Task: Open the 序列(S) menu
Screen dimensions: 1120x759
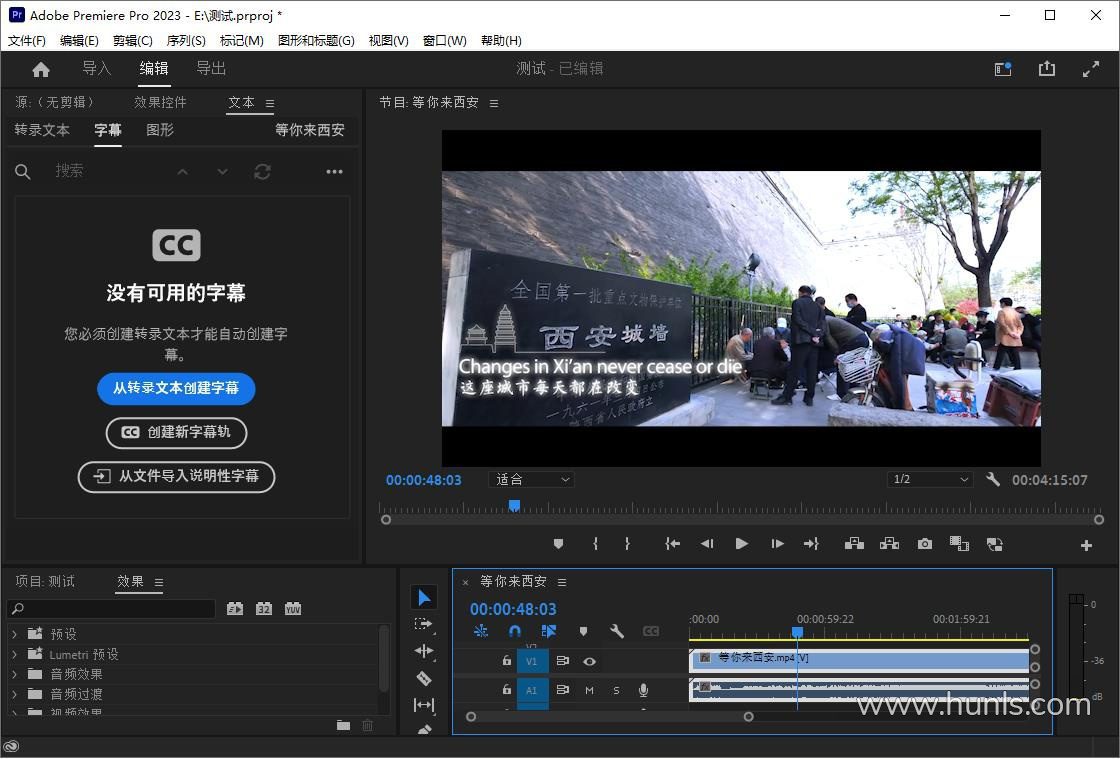Action: coord(186,41)
